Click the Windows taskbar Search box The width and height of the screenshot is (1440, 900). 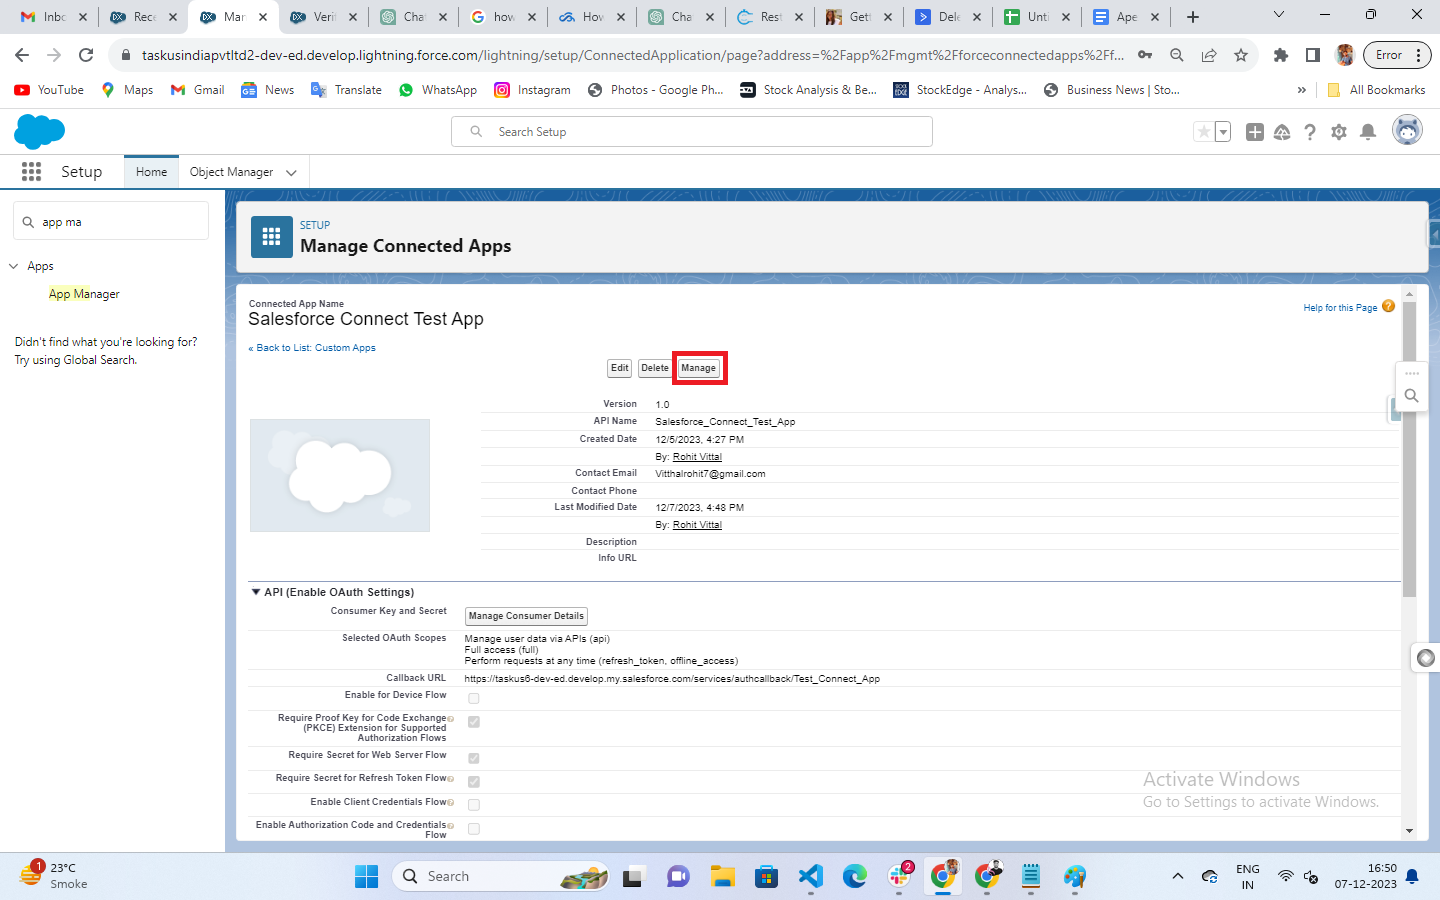click(500, 877)
